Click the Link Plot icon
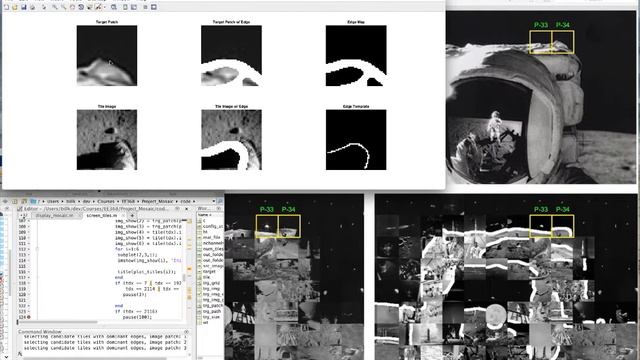This screenshot has height=360, width=640. (113, 7)
